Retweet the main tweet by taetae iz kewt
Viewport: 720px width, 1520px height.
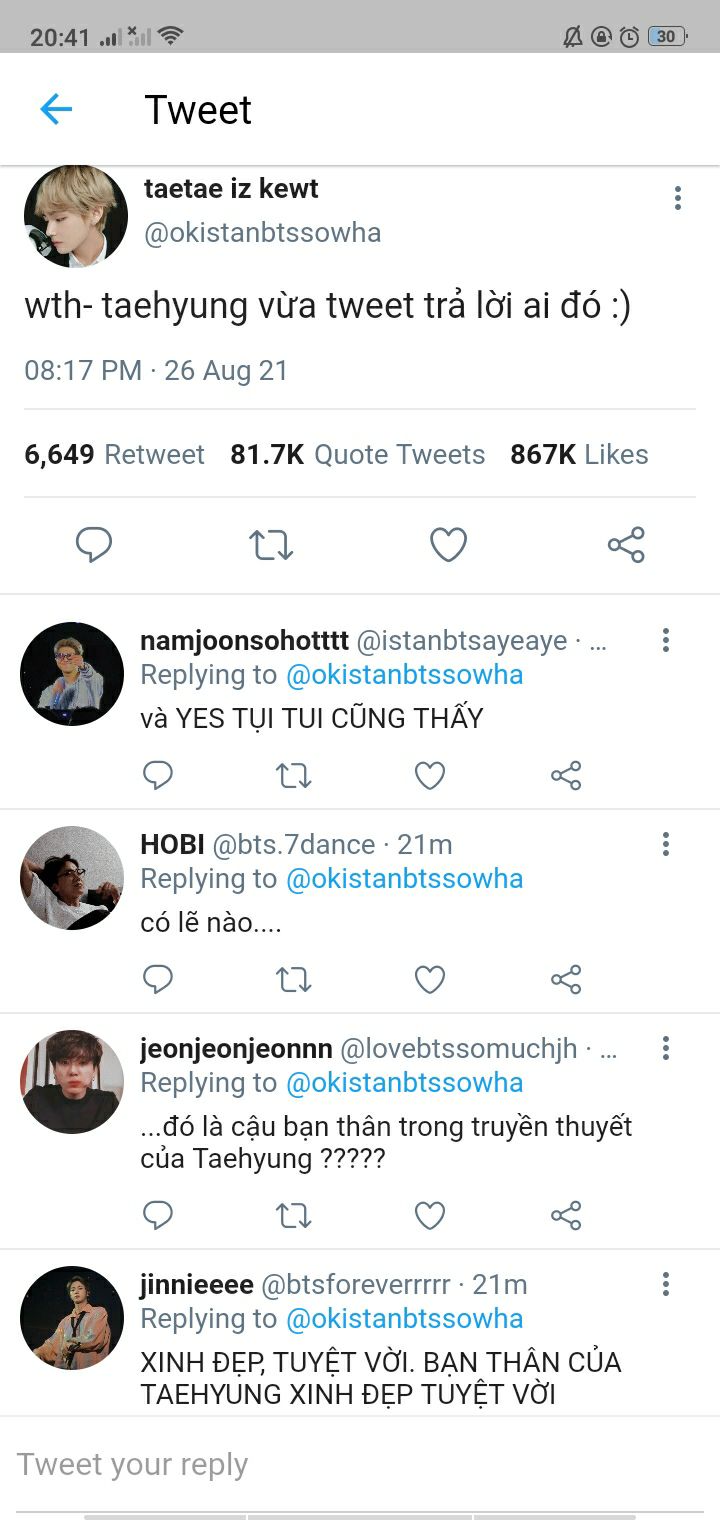pyautogui.click(x=270, y=545)
